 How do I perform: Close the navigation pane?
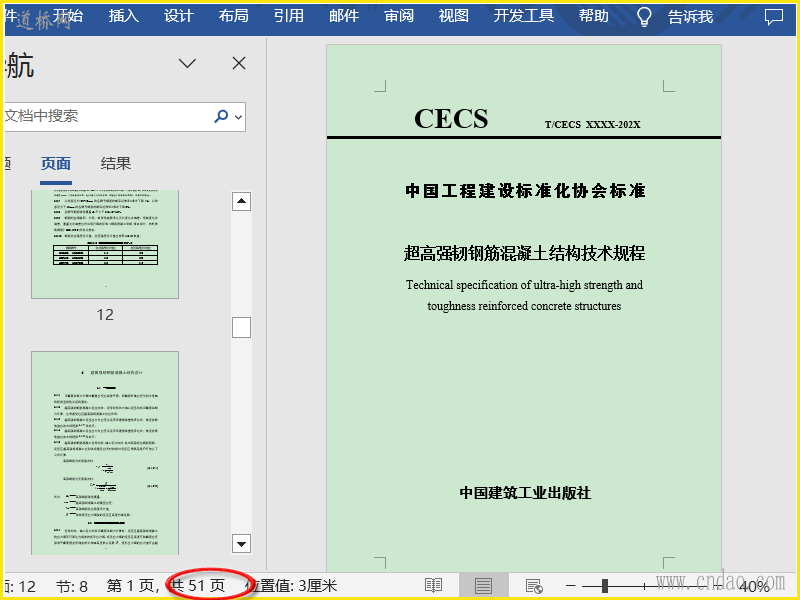pyautogui.click(x=239, y=63)
